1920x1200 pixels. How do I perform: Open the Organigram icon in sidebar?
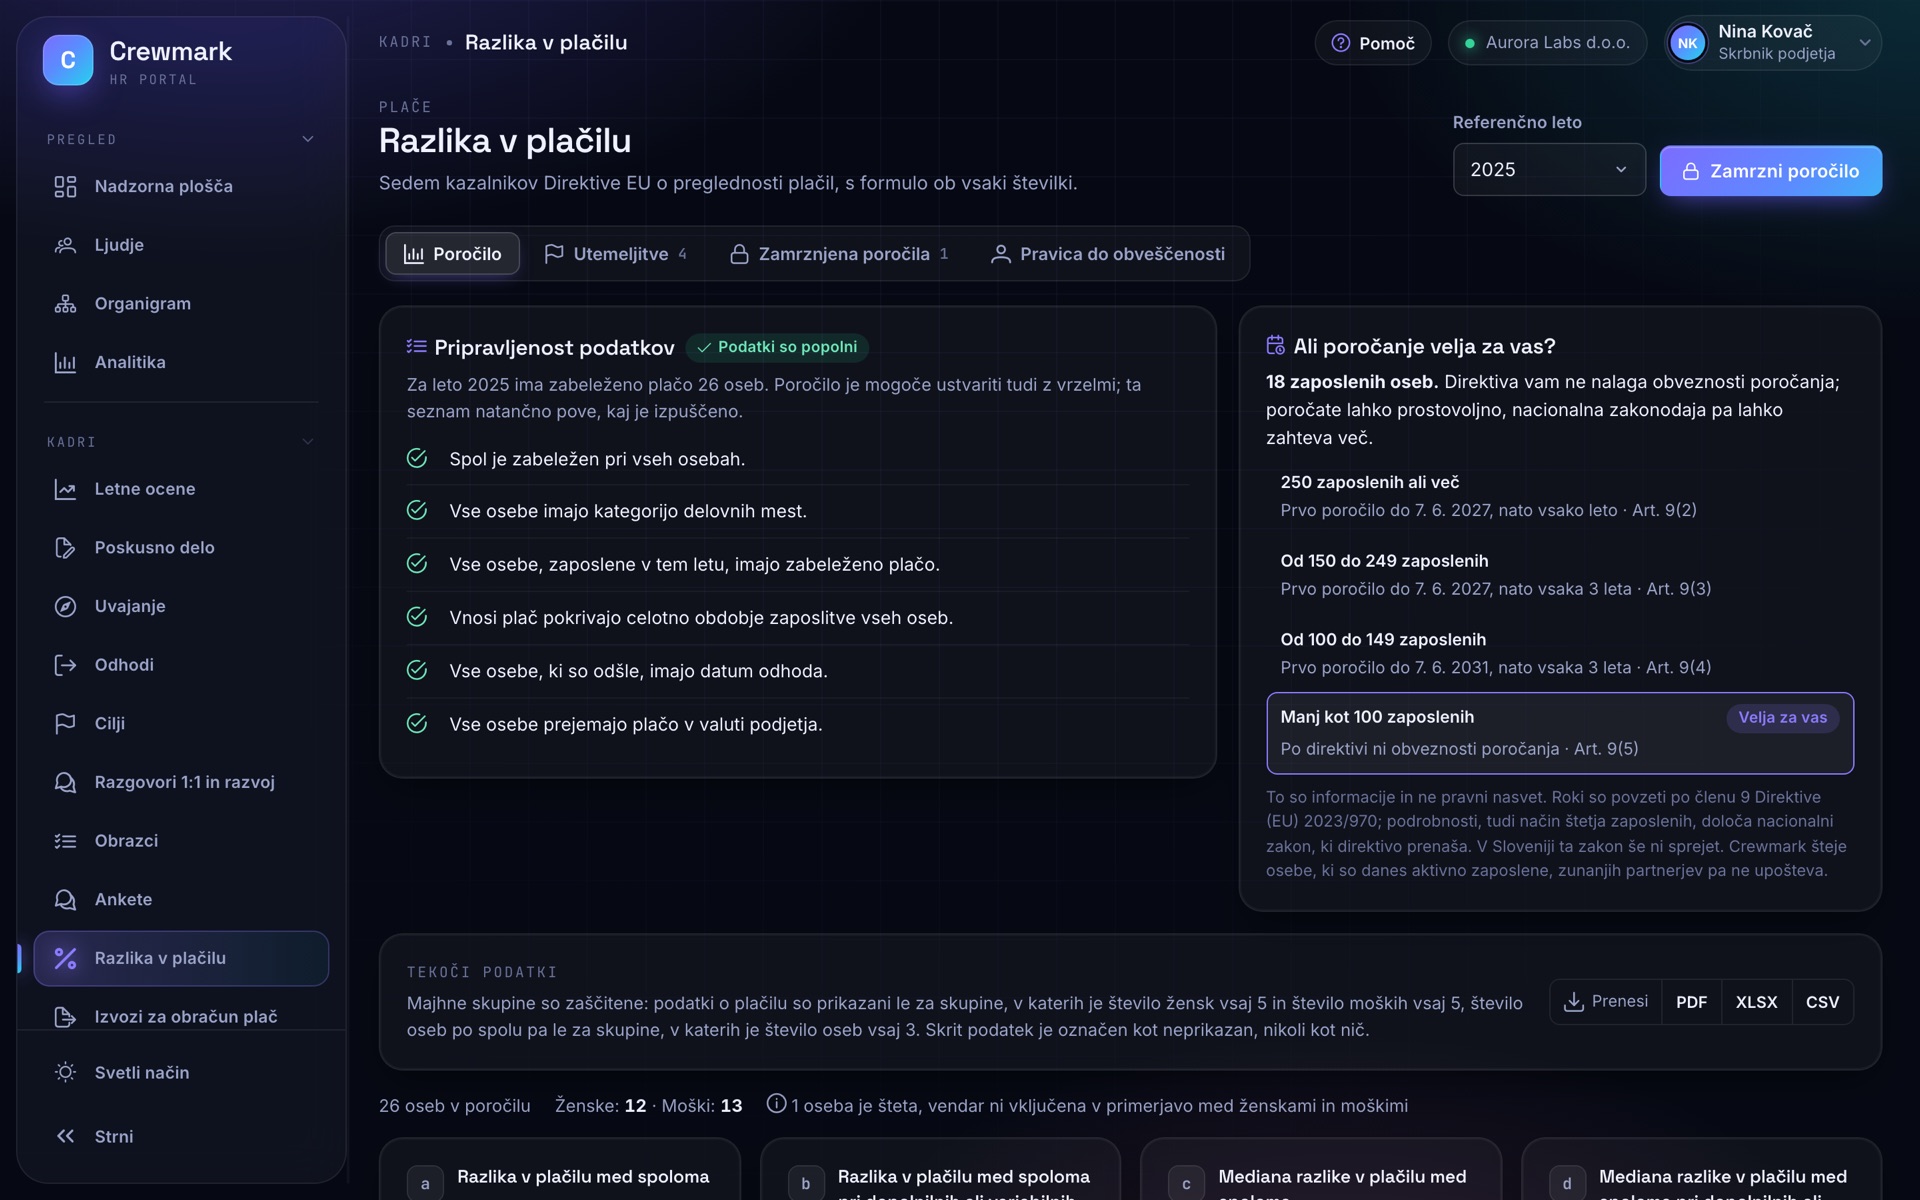coord(65,303)
